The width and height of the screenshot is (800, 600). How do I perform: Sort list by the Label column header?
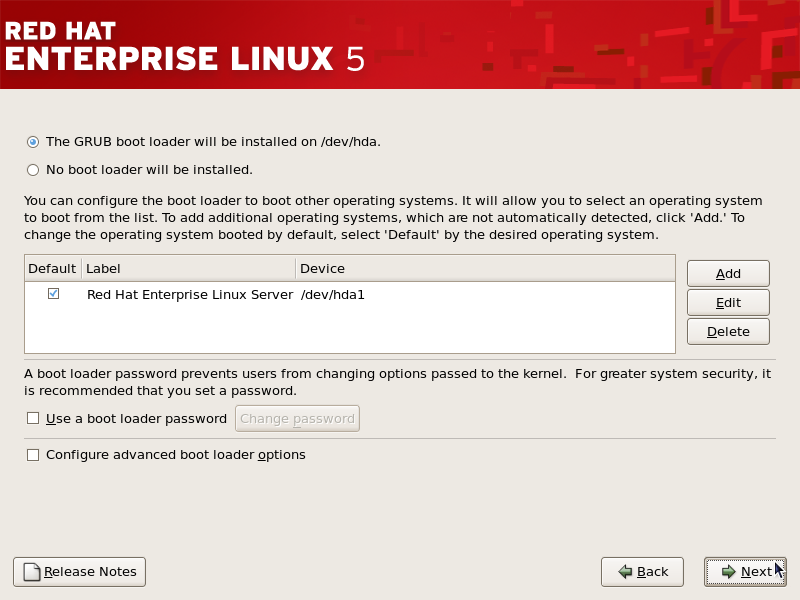point(188,268)
